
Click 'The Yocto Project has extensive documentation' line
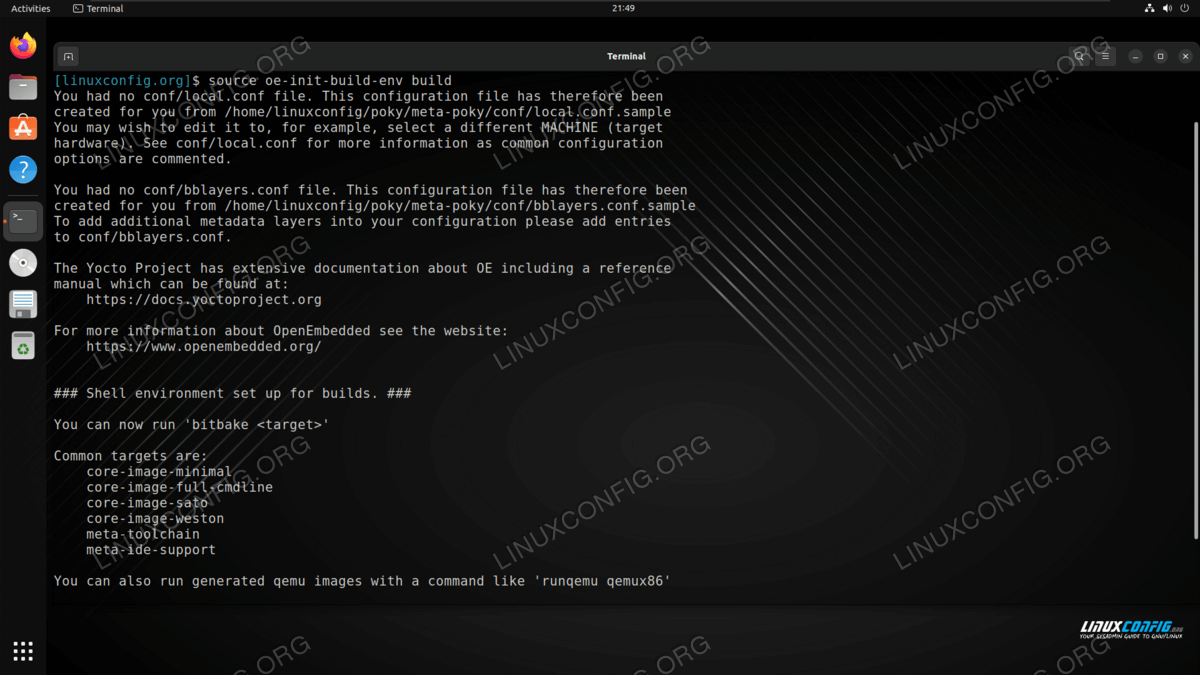click(x=363, y=268)
